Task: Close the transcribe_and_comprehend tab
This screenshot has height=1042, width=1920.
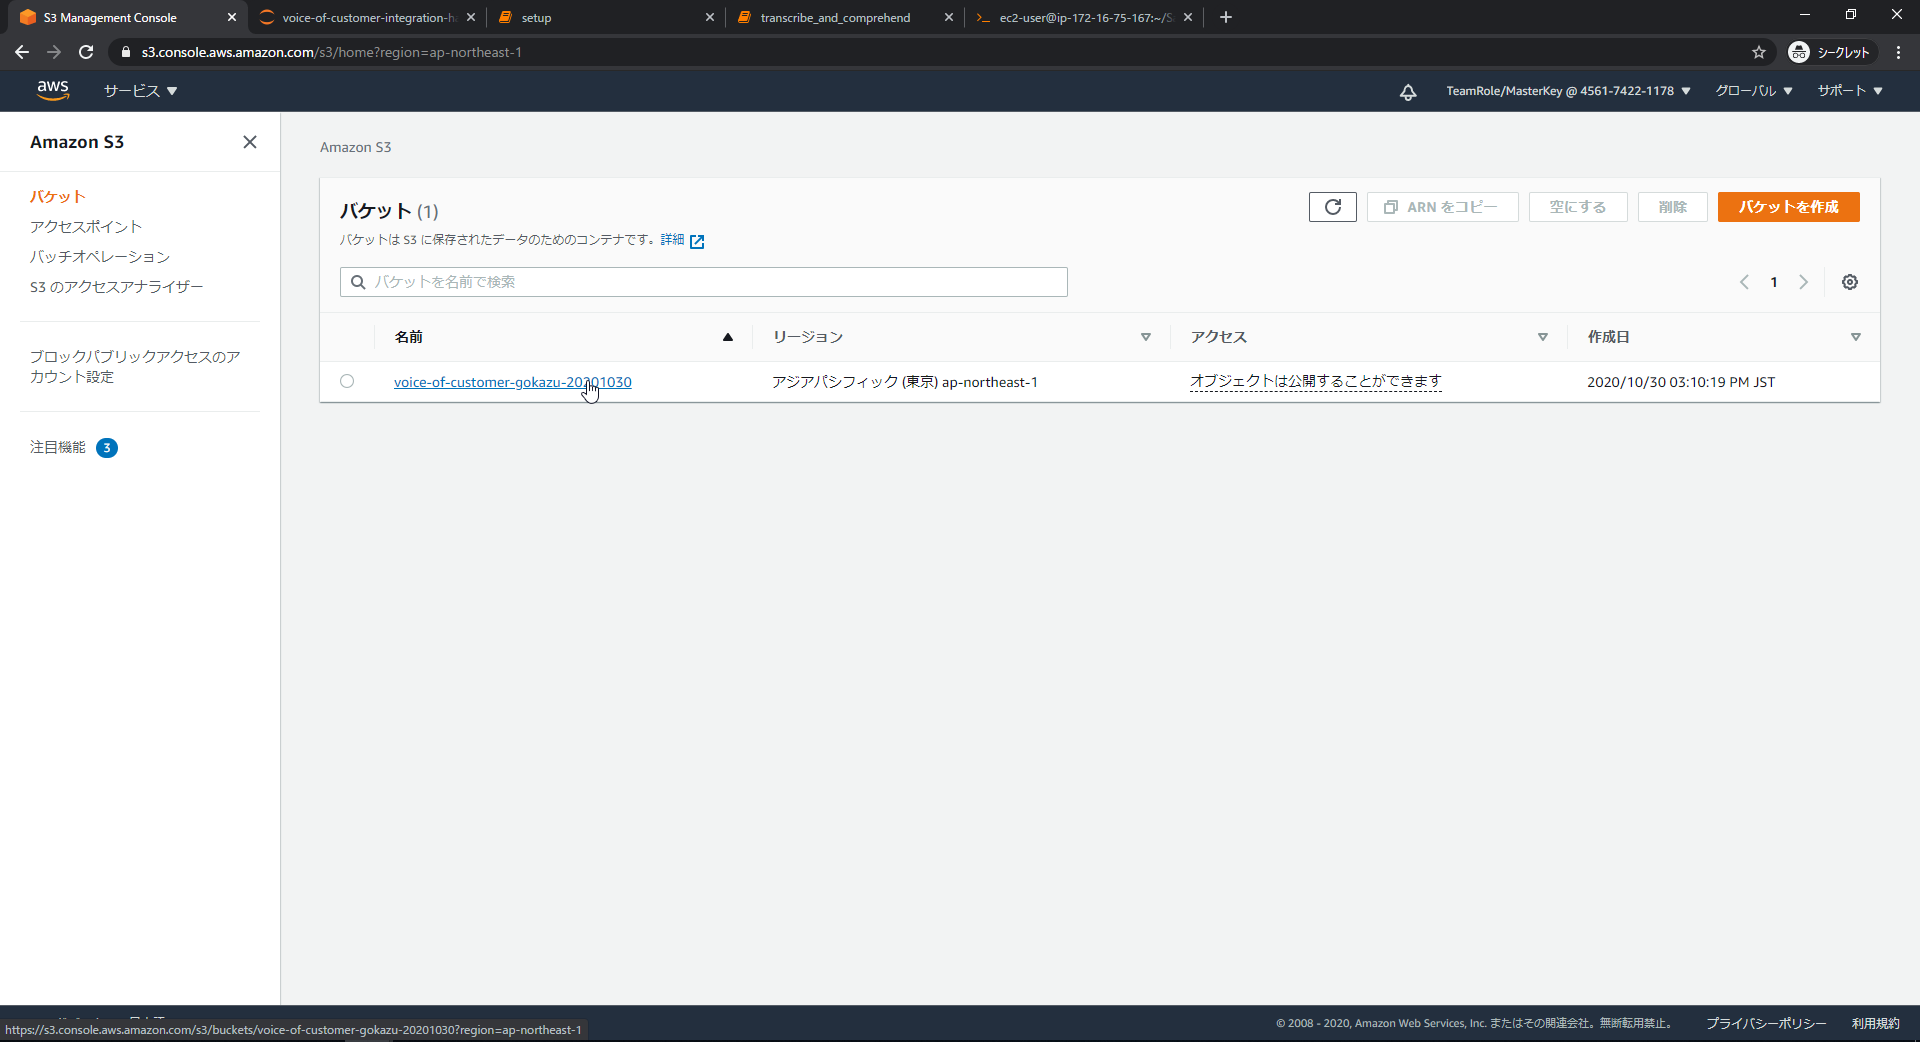Action: coord(949,17)
